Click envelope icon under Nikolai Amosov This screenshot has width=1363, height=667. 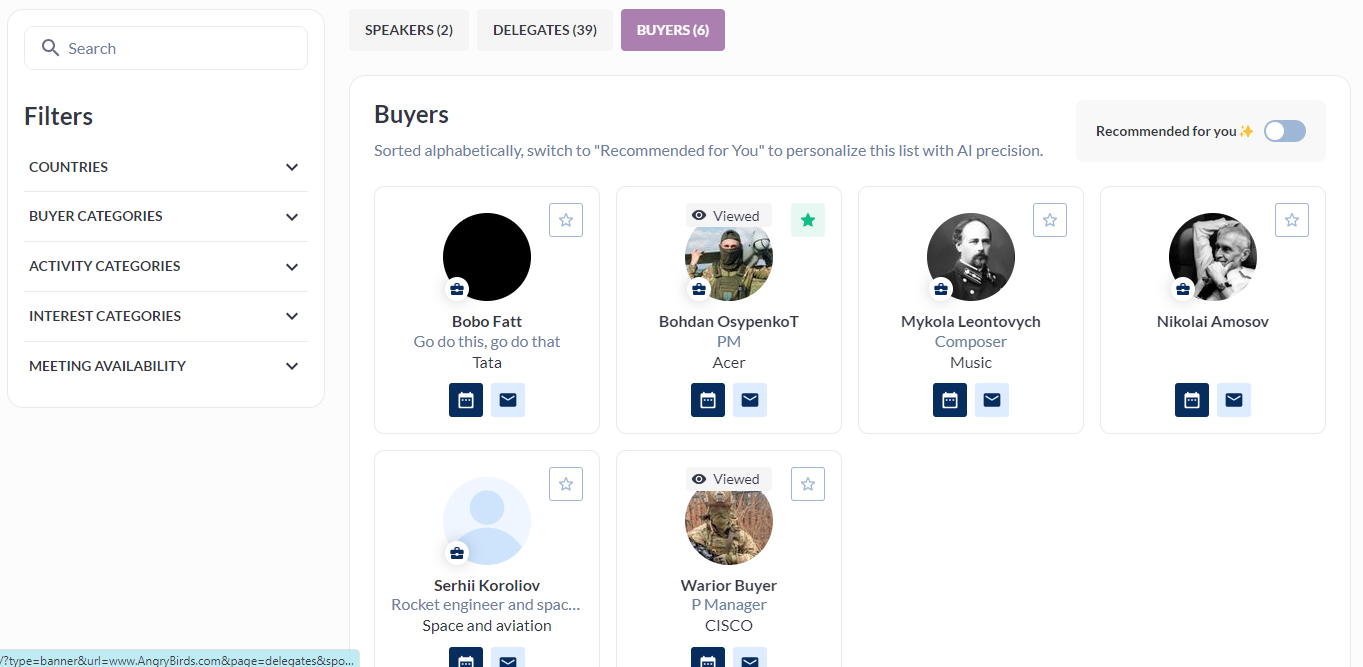point(1234,400)
